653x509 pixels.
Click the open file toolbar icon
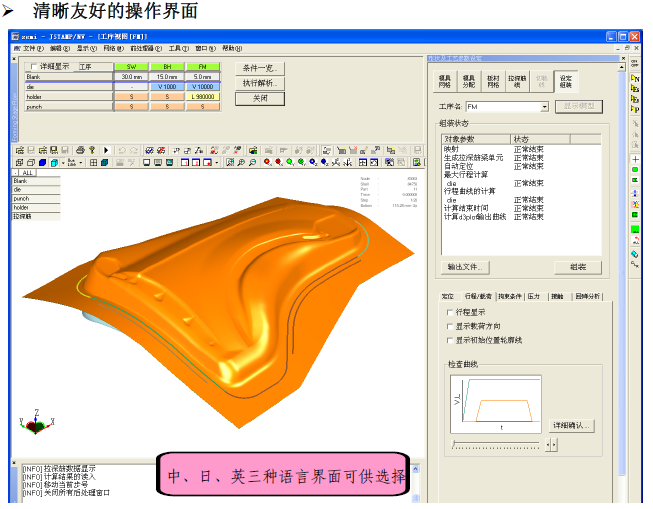20,150
